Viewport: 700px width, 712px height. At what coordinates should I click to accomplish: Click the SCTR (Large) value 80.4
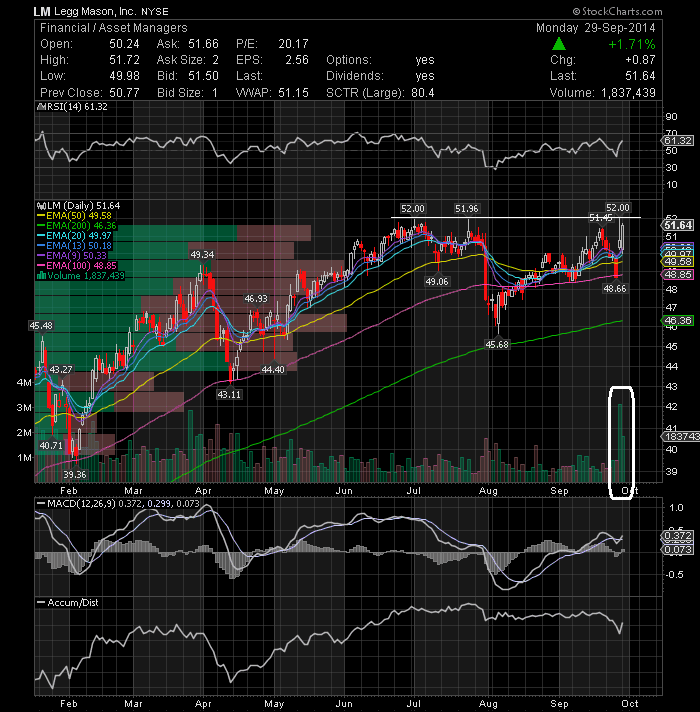click(x=423, y=93)
